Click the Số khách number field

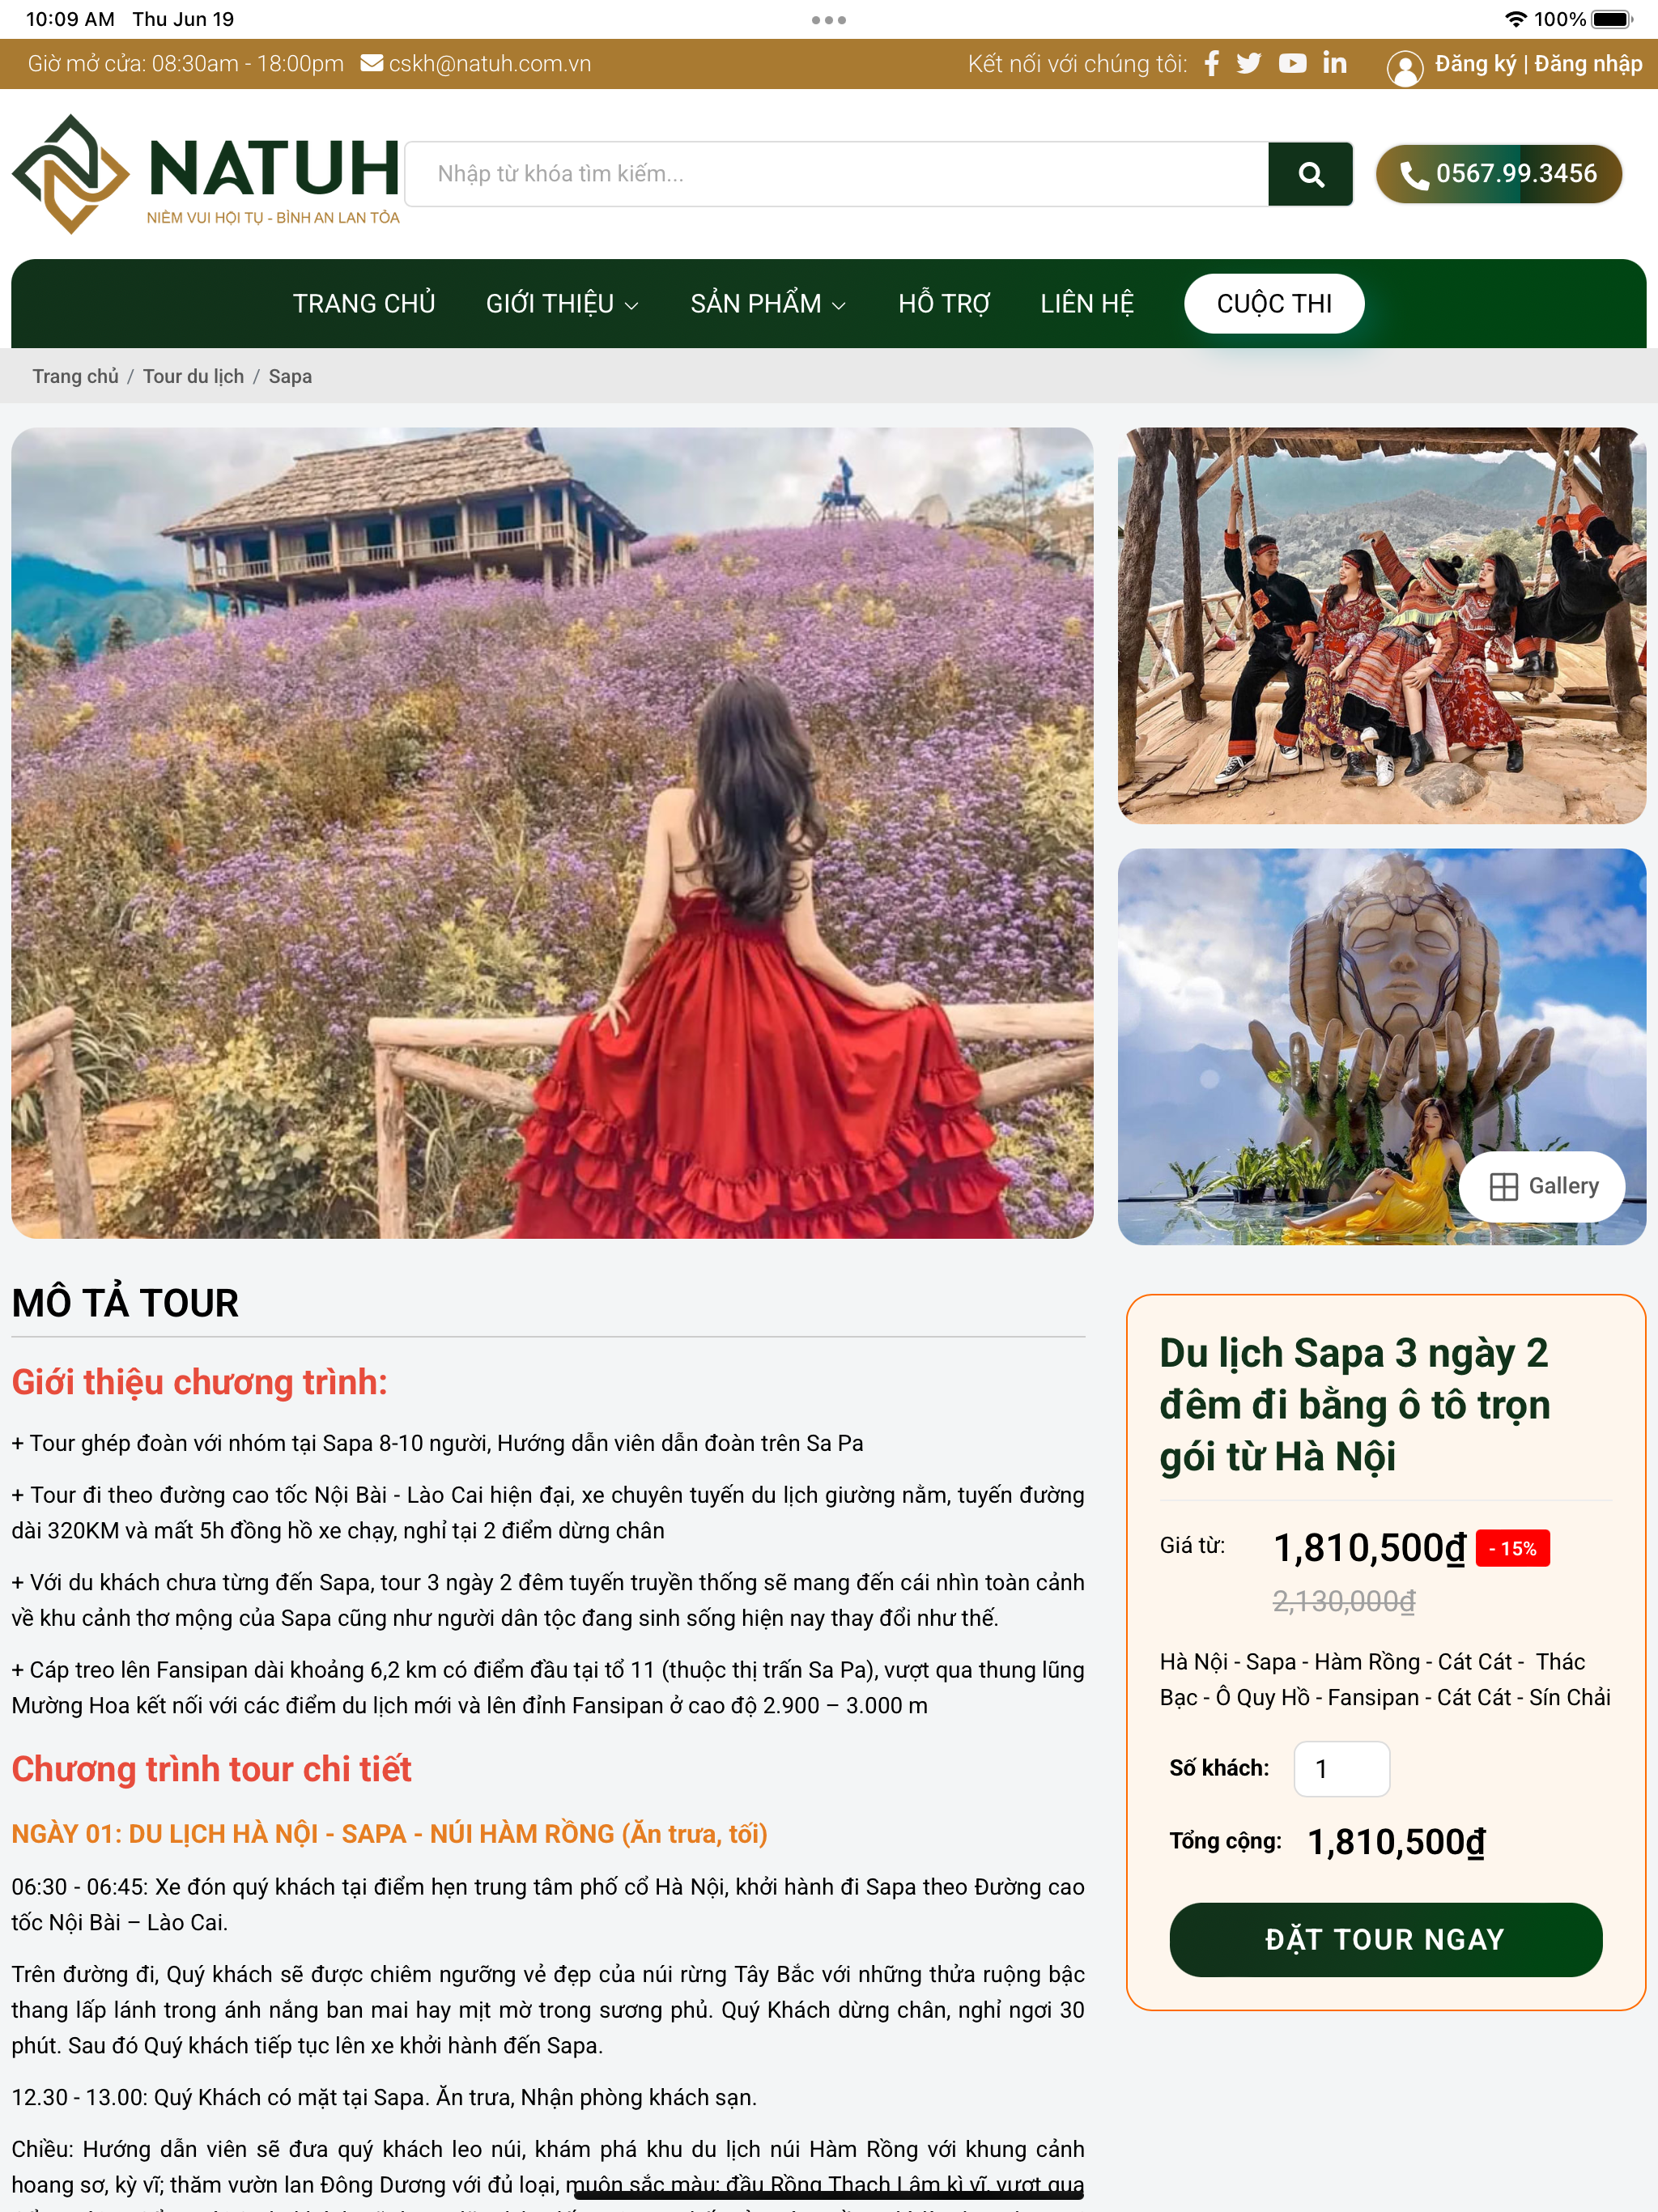pyautogui.click(x=1341, y=1769)
